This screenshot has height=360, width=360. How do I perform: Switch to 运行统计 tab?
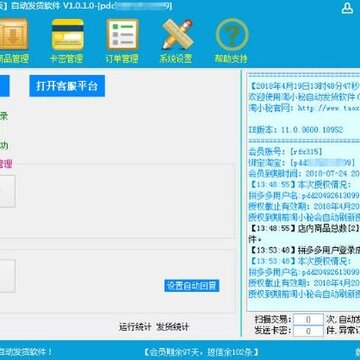coord(135,327)
